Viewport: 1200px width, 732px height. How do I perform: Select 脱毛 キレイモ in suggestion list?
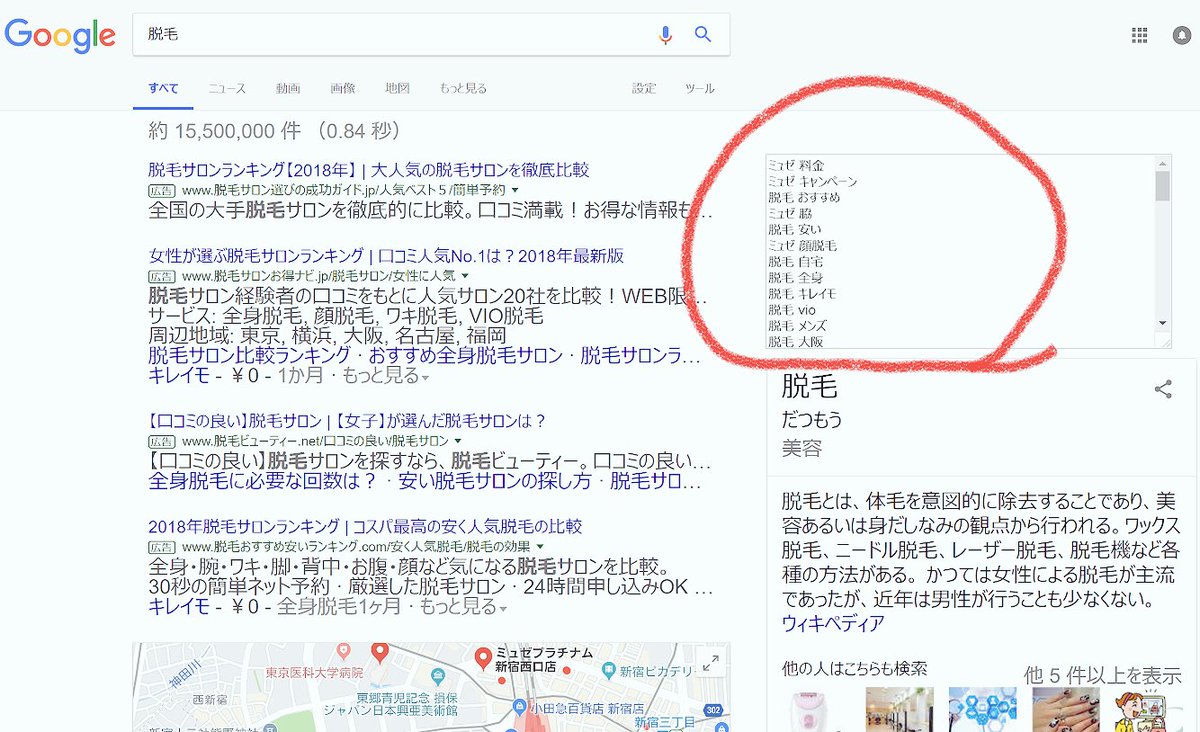point(802,294)
